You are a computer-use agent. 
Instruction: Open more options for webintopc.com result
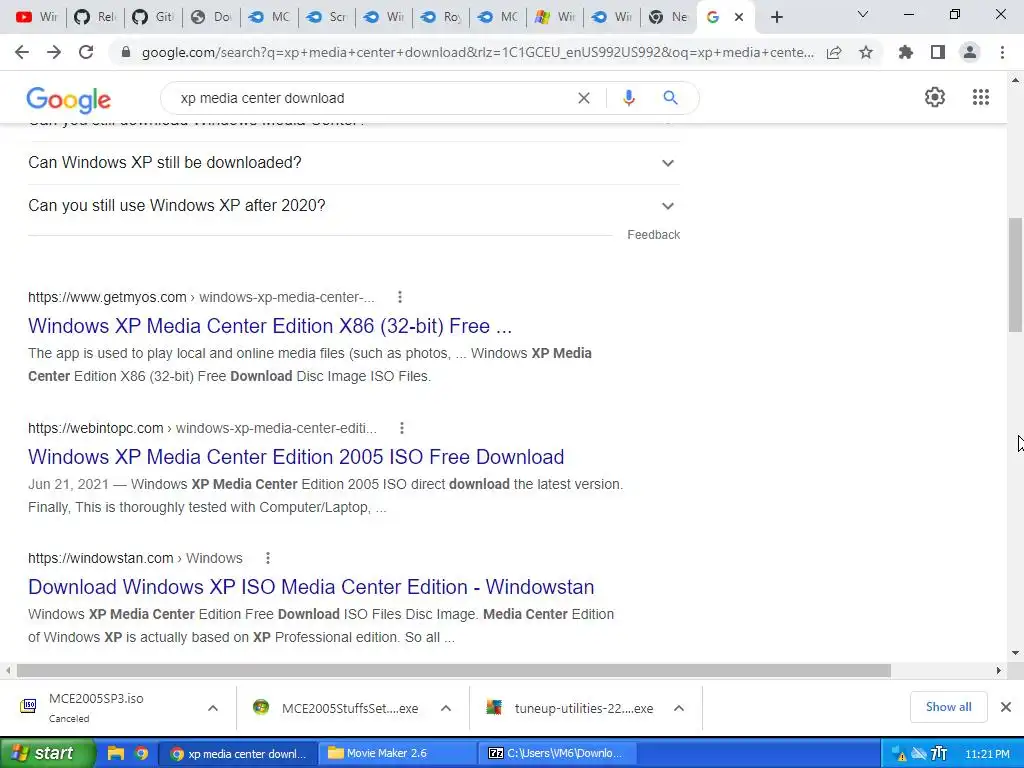click(x=402, y=428)
